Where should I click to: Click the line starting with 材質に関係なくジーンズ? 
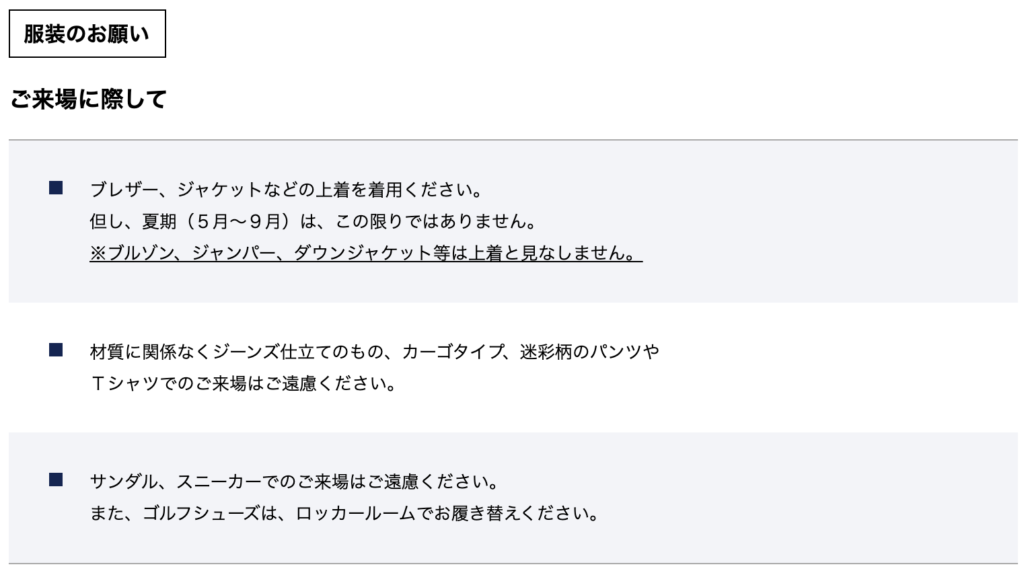tap(374, 351)
